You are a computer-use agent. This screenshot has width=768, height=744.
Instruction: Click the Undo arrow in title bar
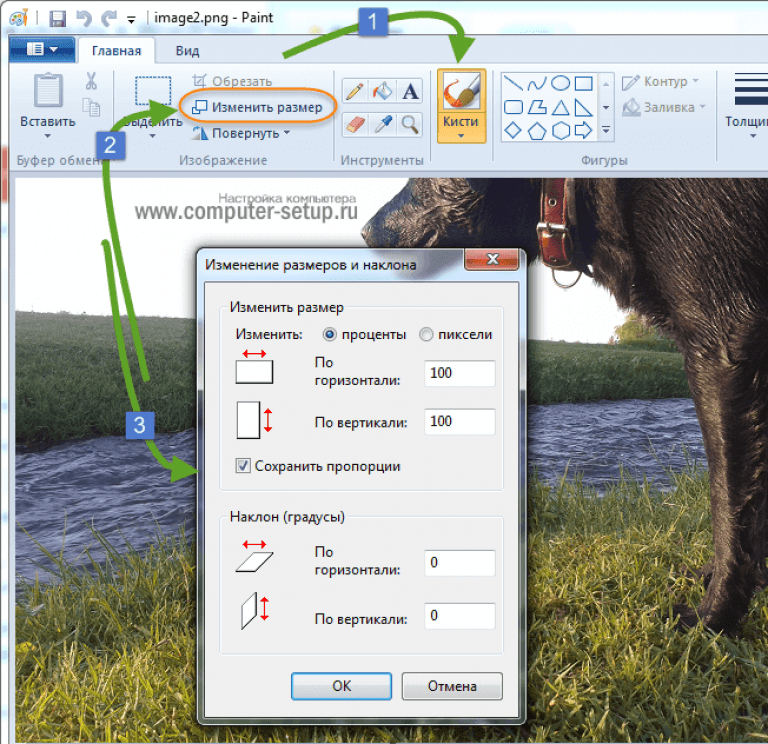84,19
